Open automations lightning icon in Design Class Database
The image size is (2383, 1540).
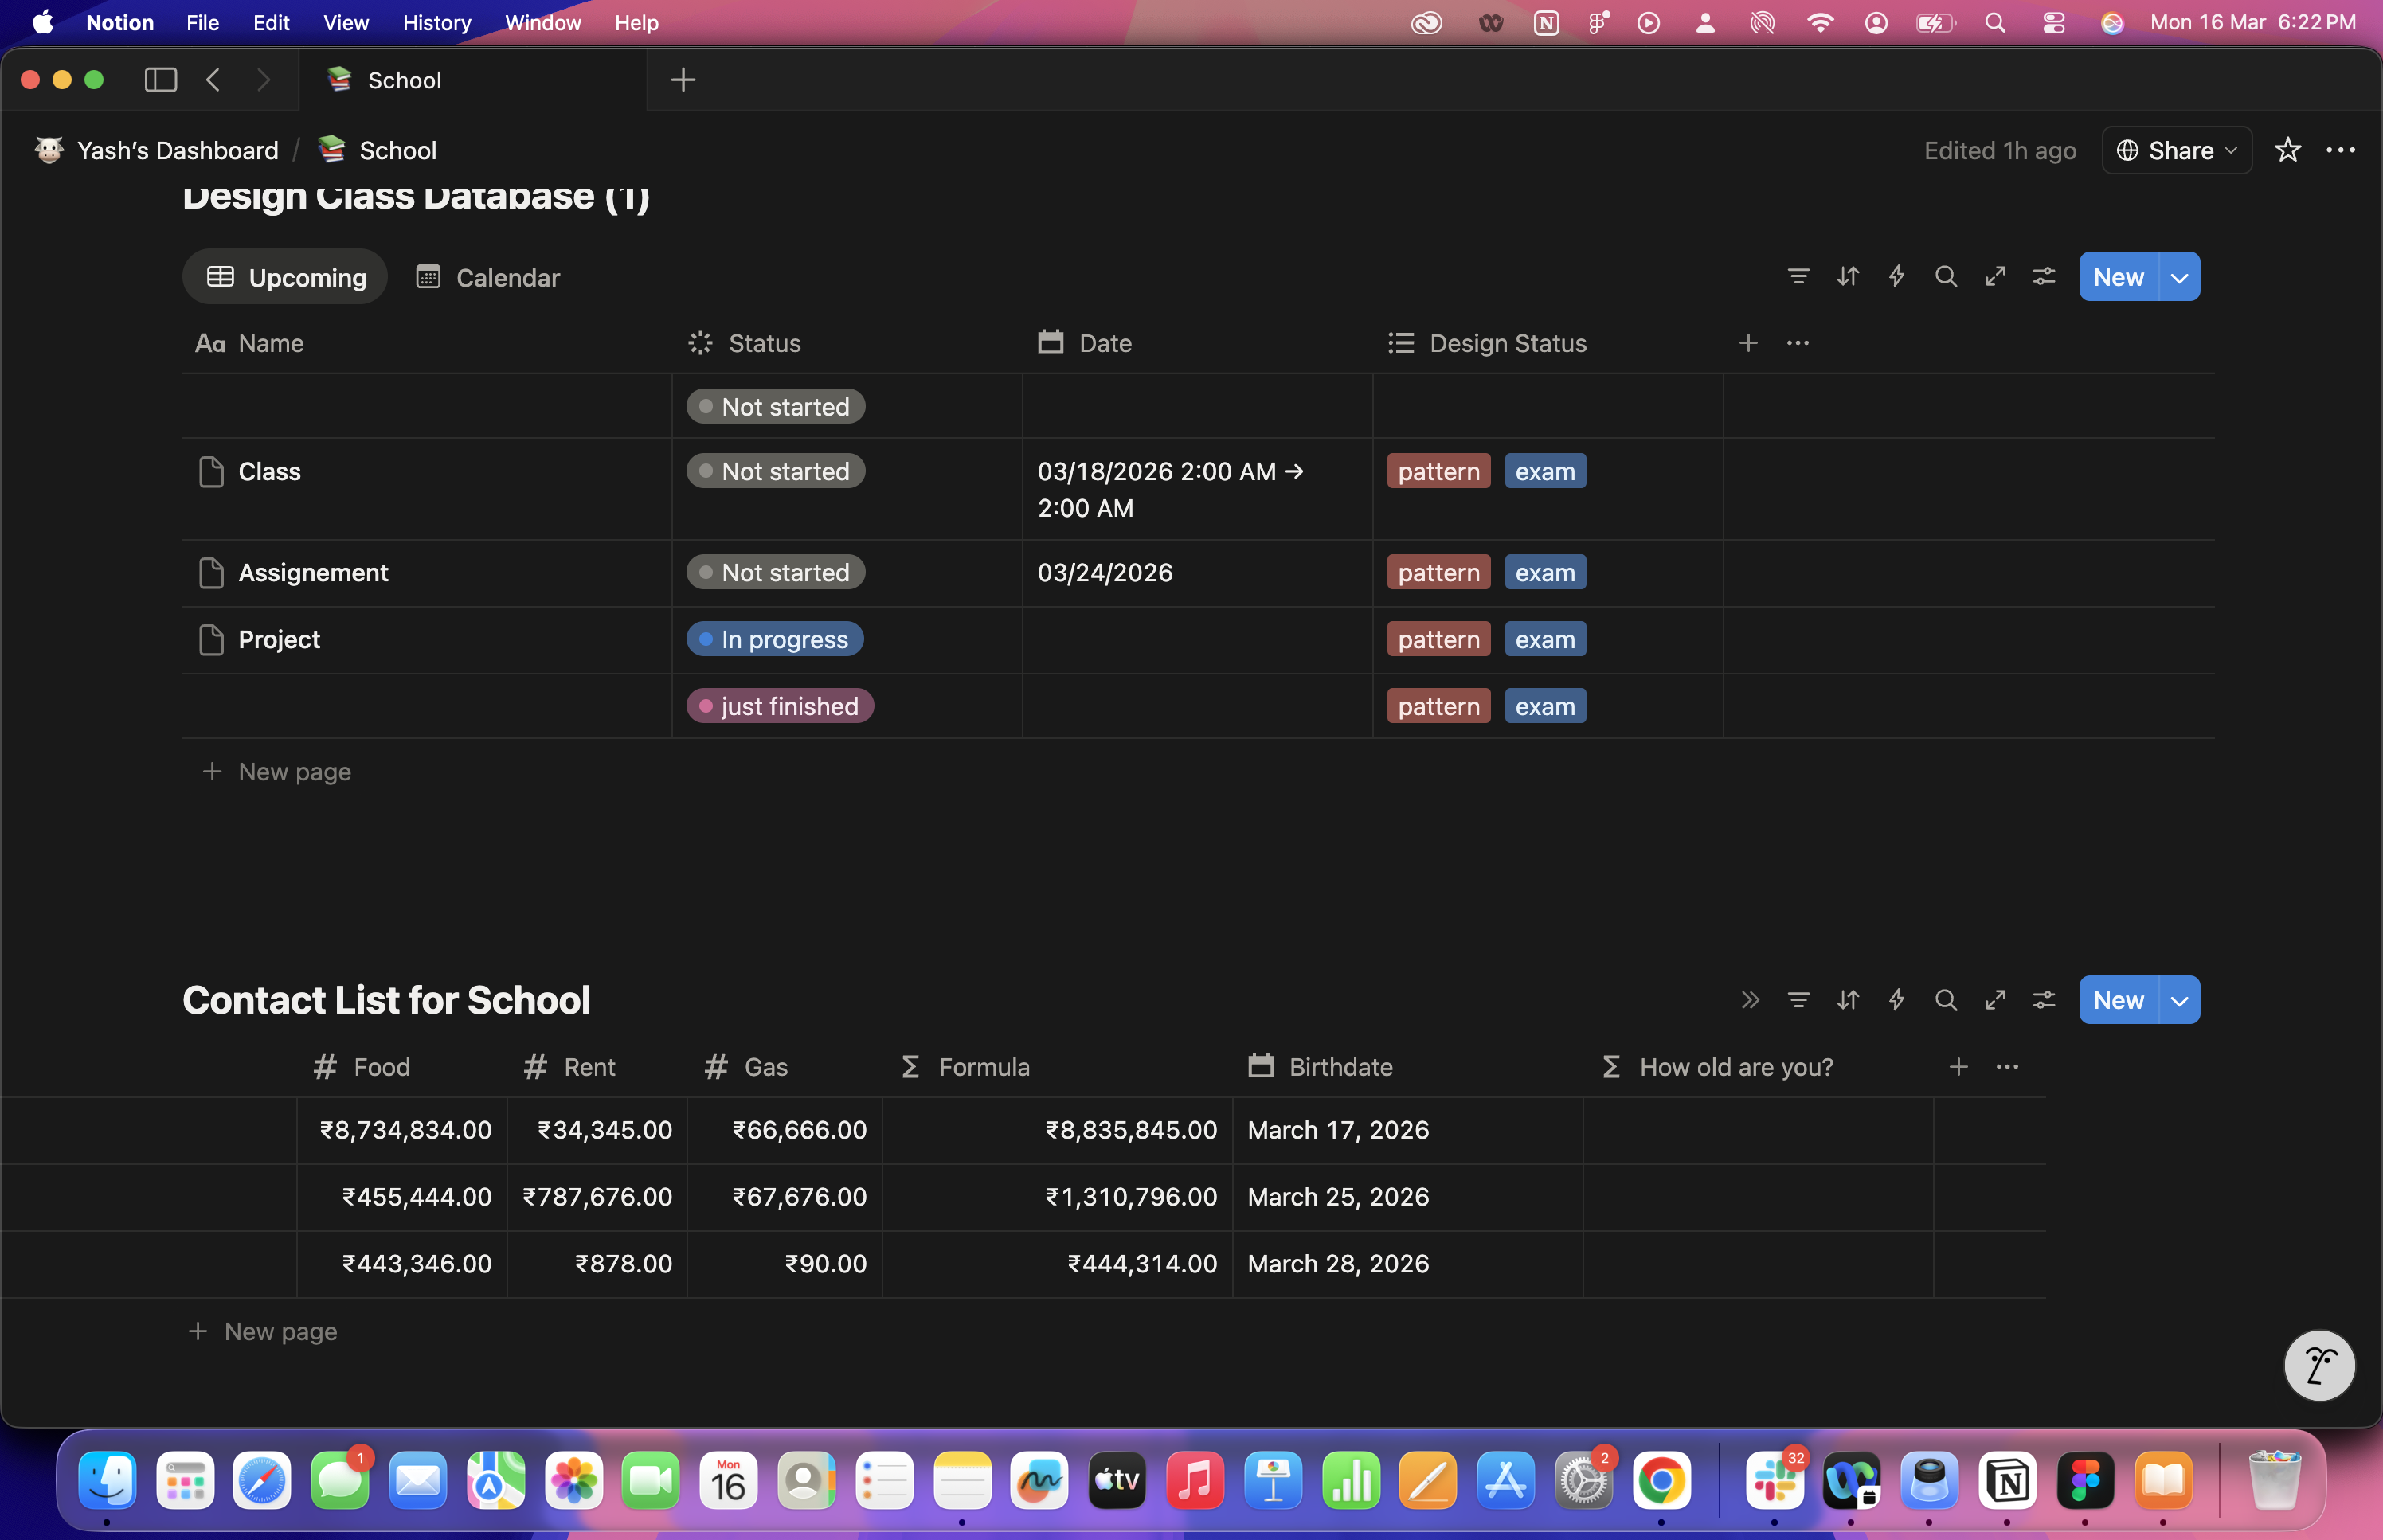coord(1896,277)
